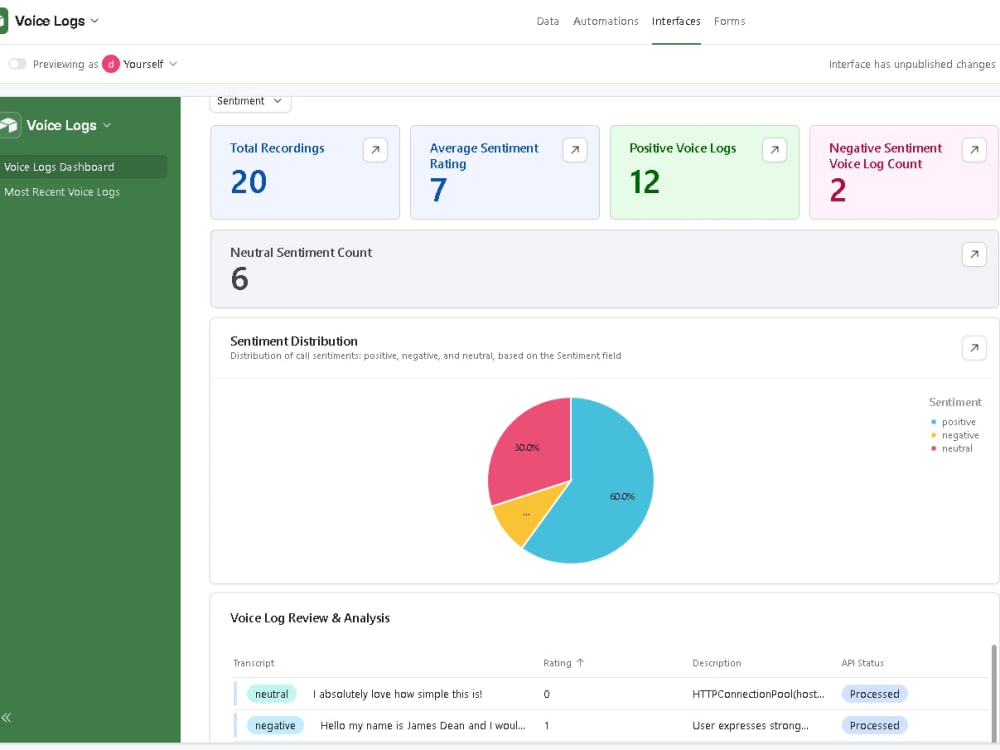Viewport: 1000px width, 750px height.
Task: Click the pink 30.0% pie slice
Action: coord(529,453)
